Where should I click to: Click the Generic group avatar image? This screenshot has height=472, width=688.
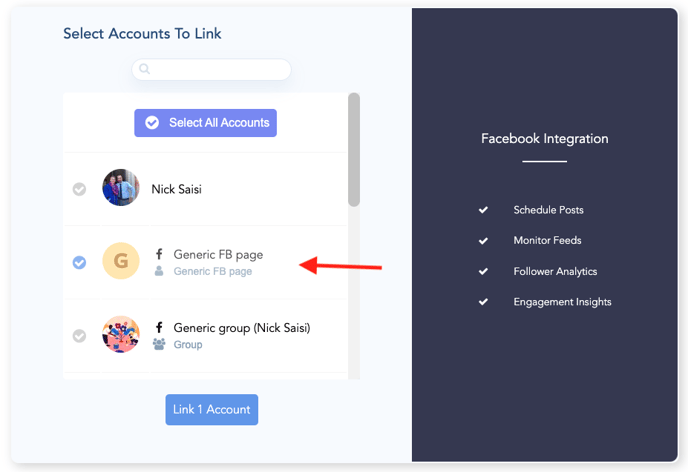121,334
